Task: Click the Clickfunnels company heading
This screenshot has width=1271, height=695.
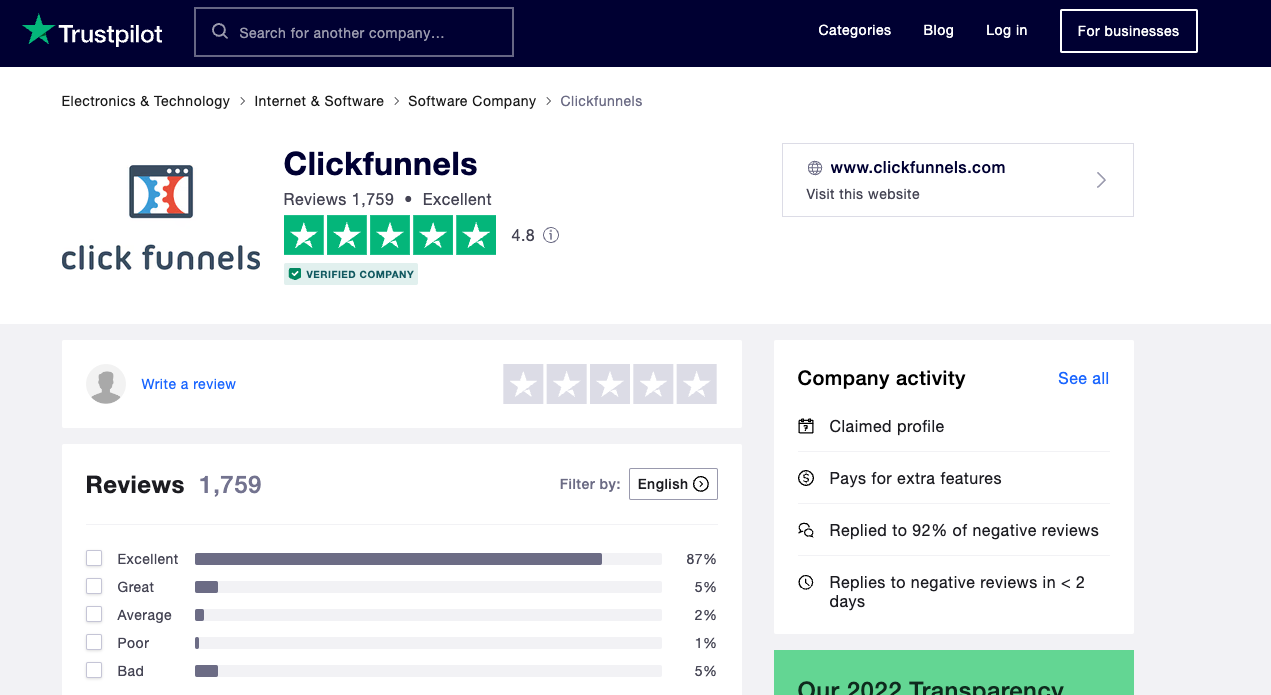Action: 381,164
